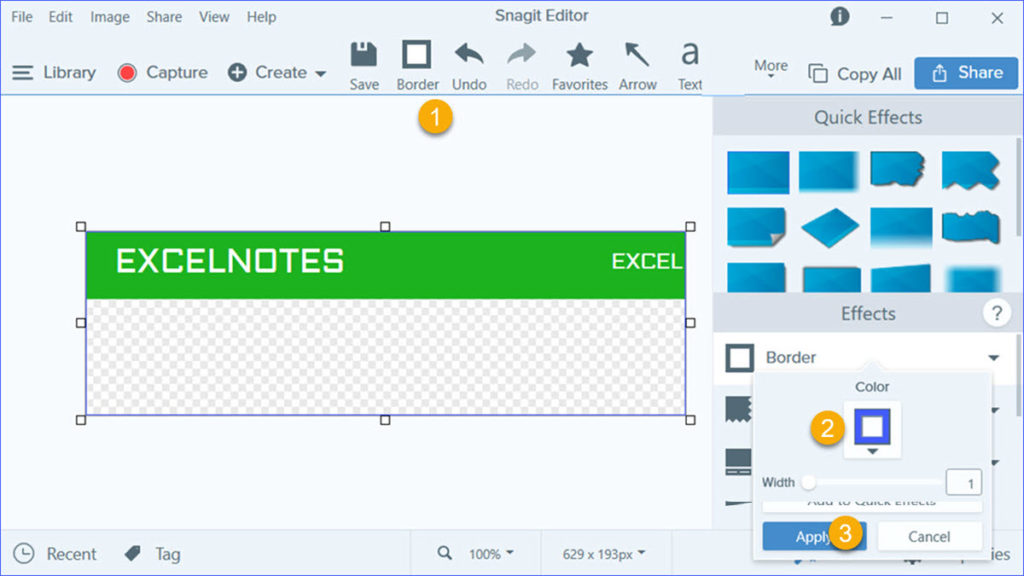Click the border Width slider handle
This screenshot has height=576, width=1024.
pos(808,483)
